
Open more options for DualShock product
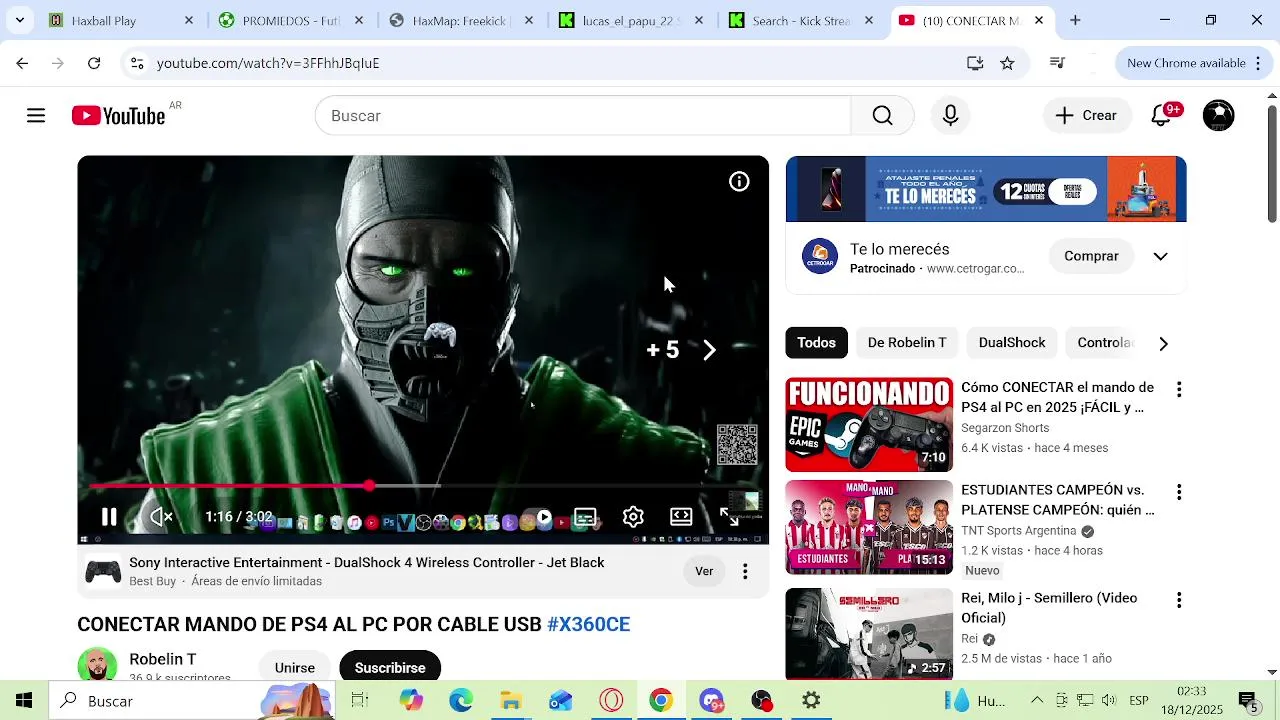click(x=745, y=572)
